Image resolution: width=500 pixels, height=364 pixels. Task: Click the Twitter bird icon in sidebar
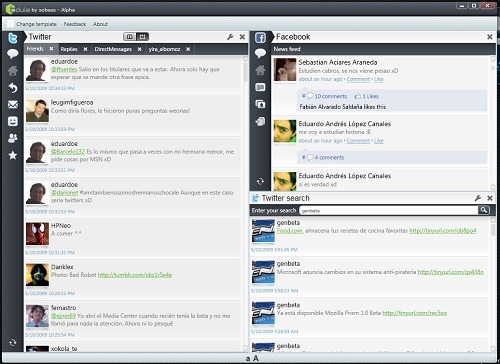13,38
